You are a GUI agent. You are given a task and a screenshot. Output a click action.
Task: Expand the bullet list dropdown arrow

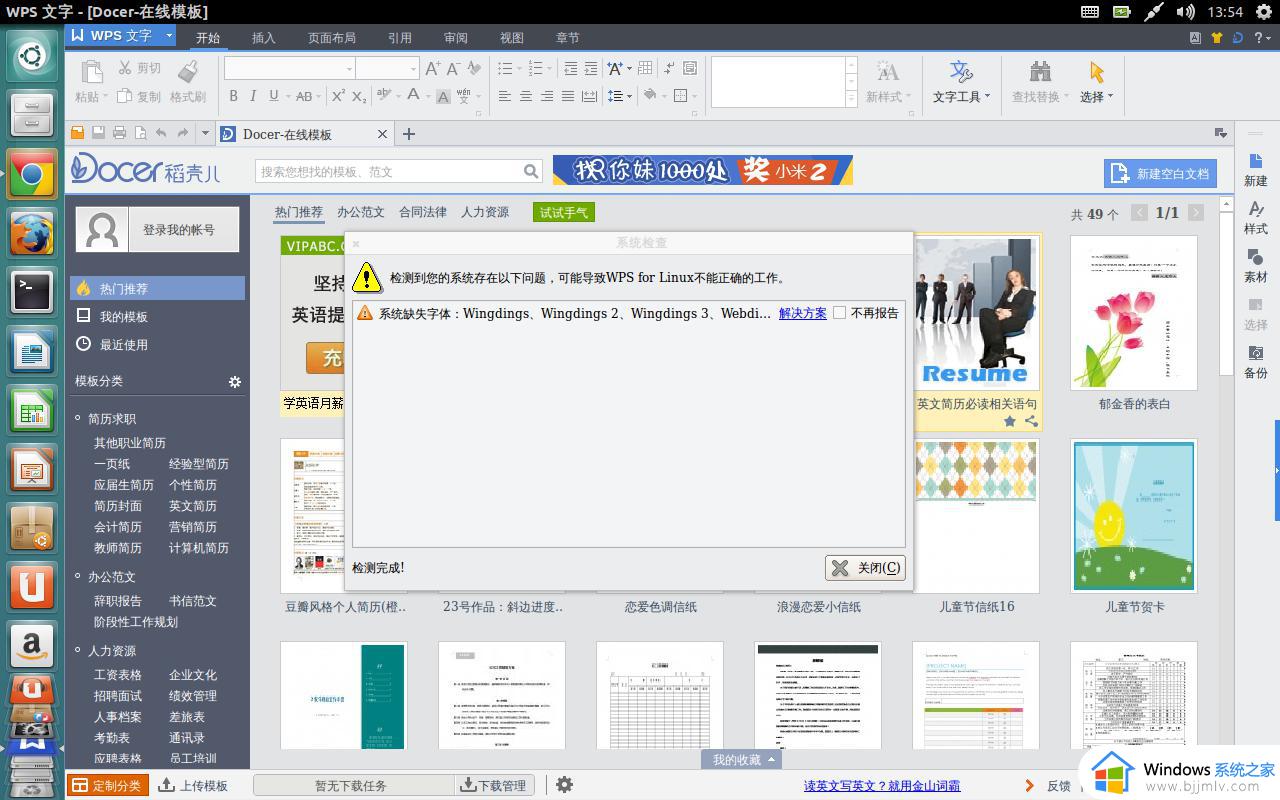(x=520, y=68)
